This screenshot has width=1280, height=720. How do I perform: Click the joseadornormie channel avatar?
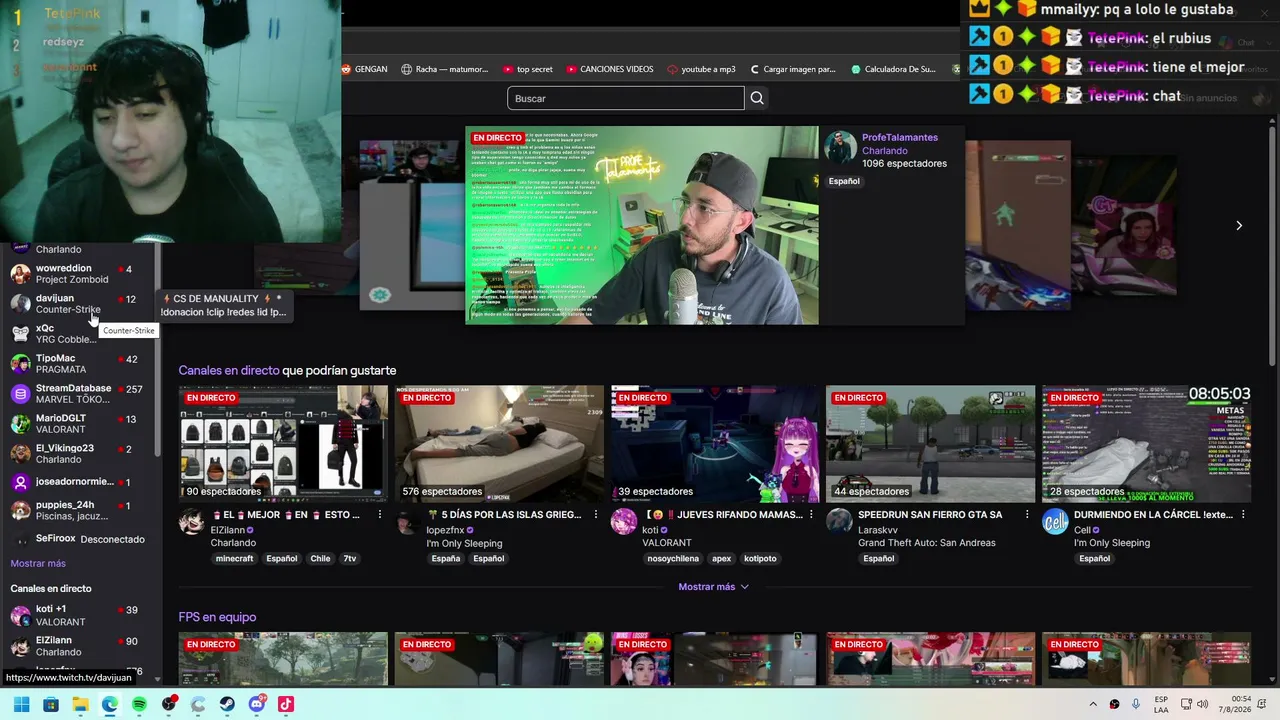coord(20,482)
